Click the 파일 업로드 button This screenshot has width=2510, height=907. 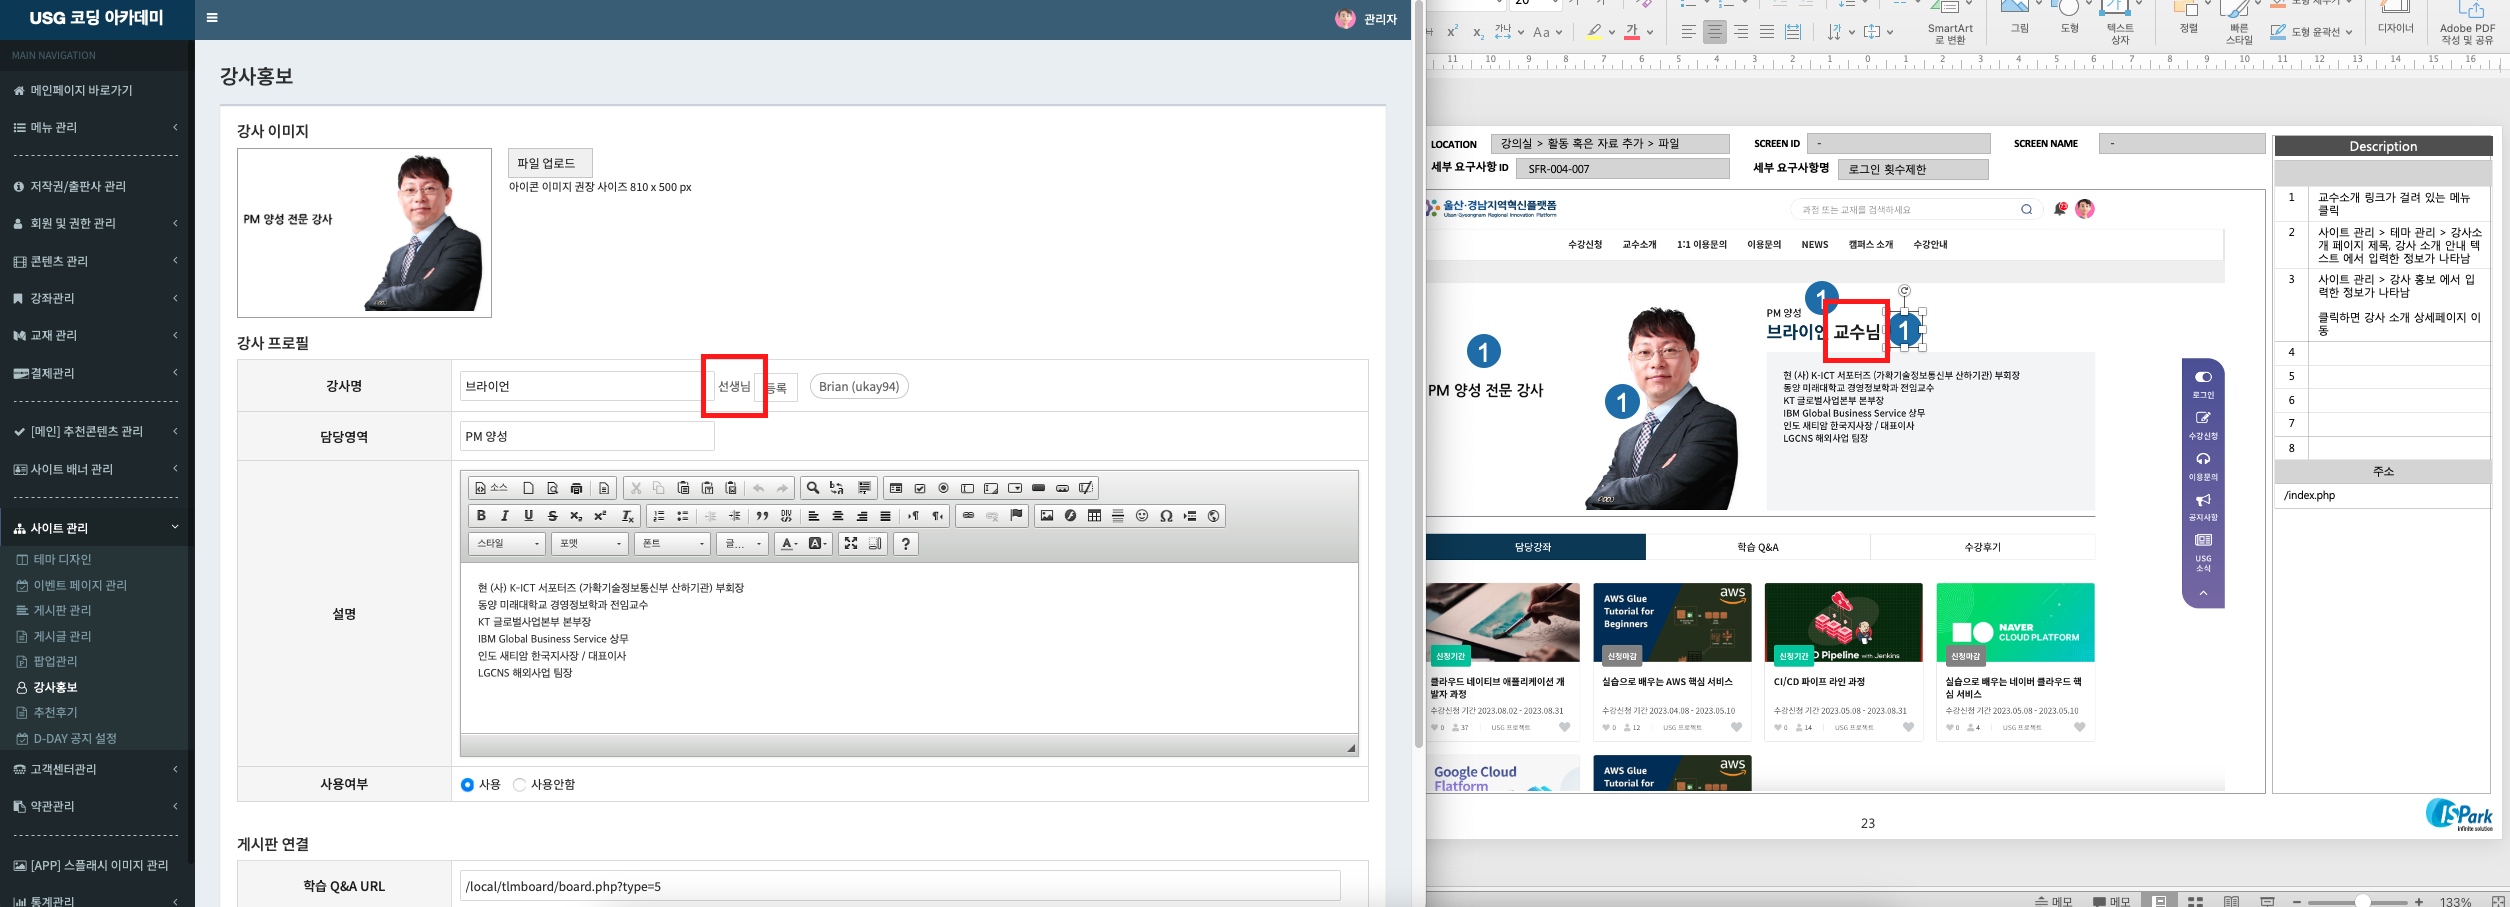[x=549, y=163]
